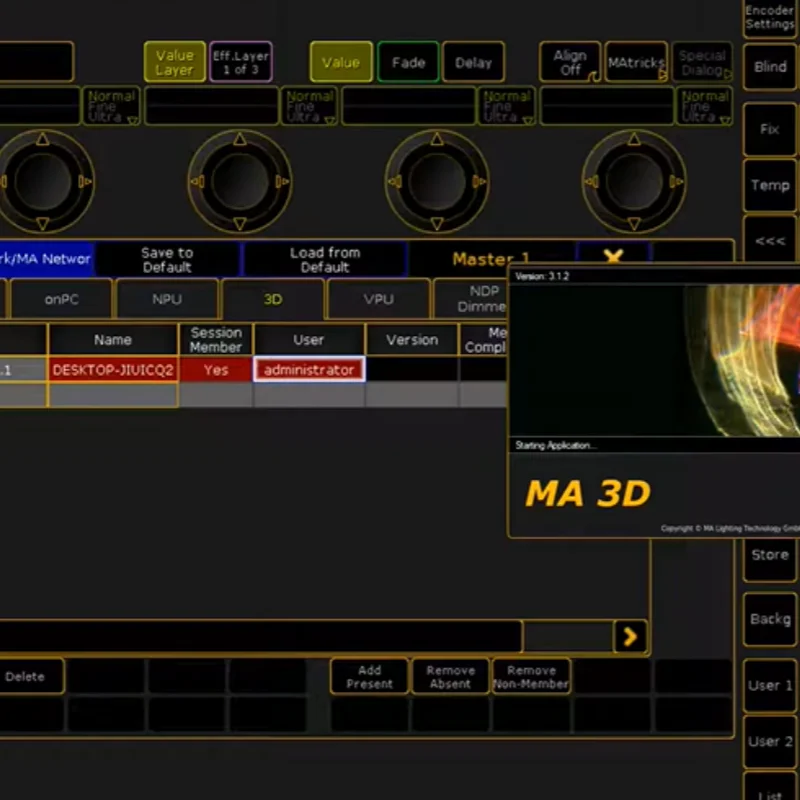Click the up arrow on the rightmost encoder

pos(634,139)
